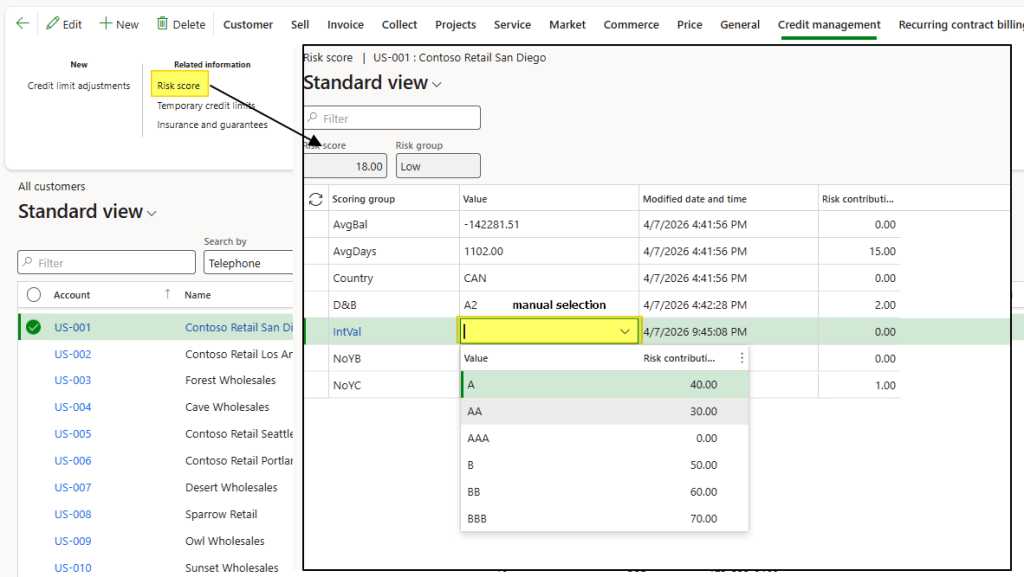Image resolution: width=1024 pixels, height=577 pixels.
Task: Click the search icon in risk score filter
Action: click(313, 119)
